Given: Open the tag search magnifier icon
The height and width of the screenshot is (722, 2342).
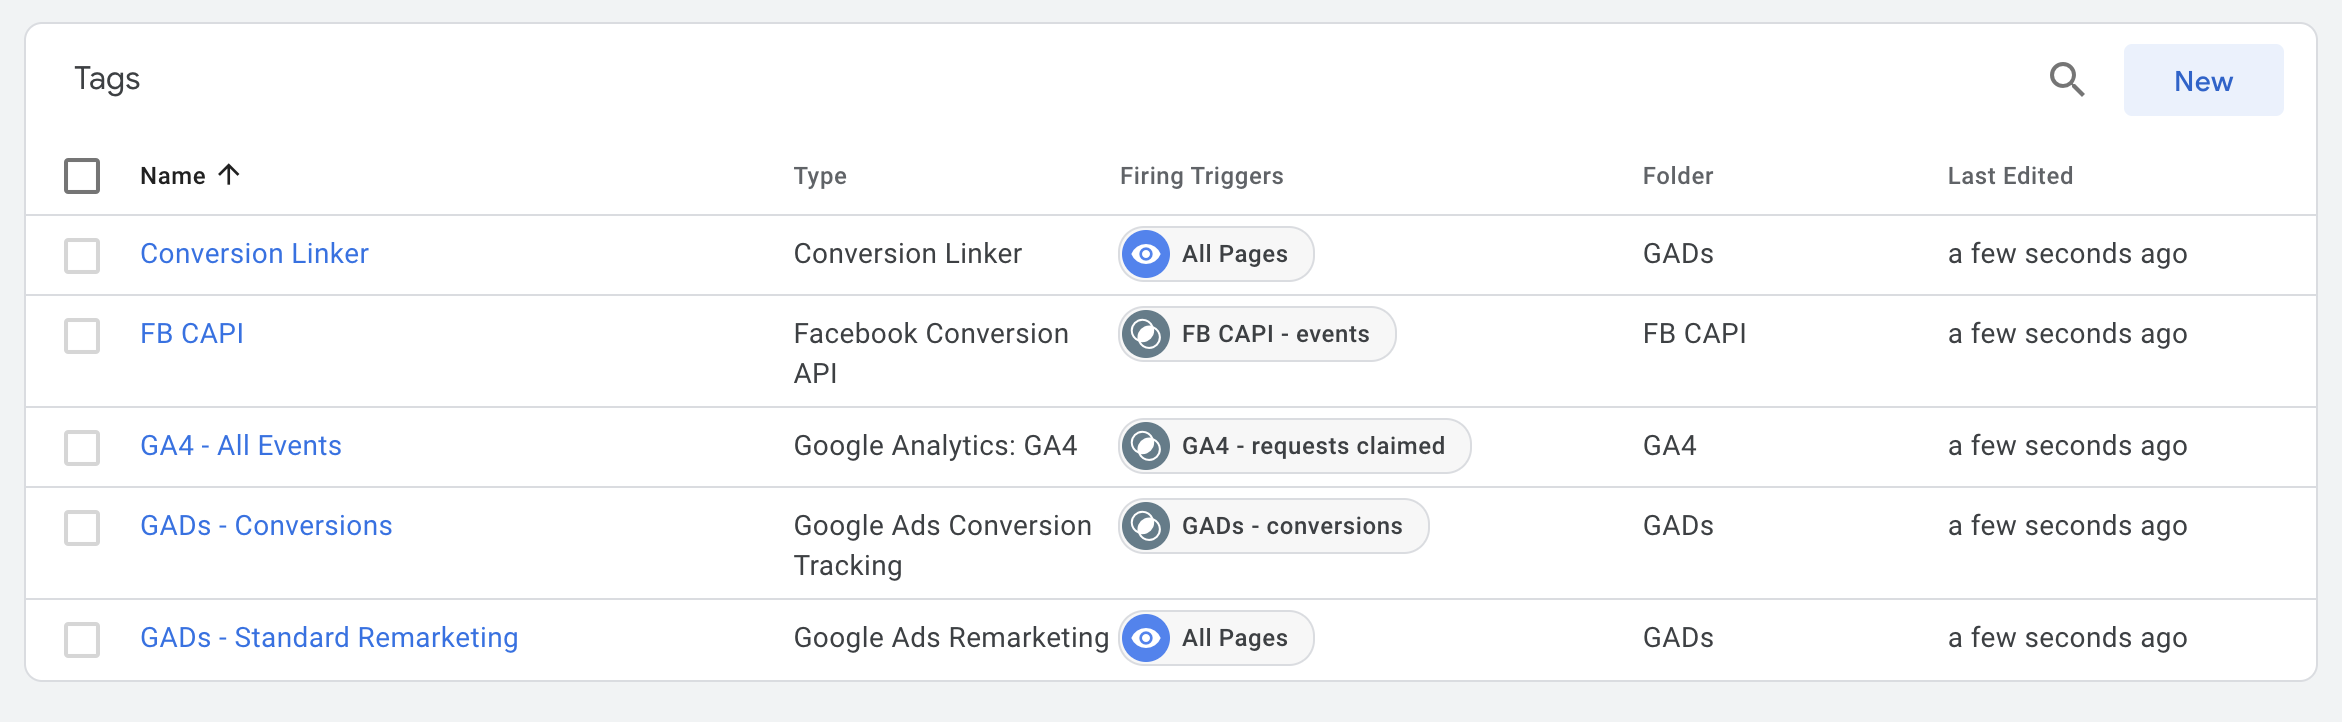Looking at the screenshot, I should point(2067,79).
